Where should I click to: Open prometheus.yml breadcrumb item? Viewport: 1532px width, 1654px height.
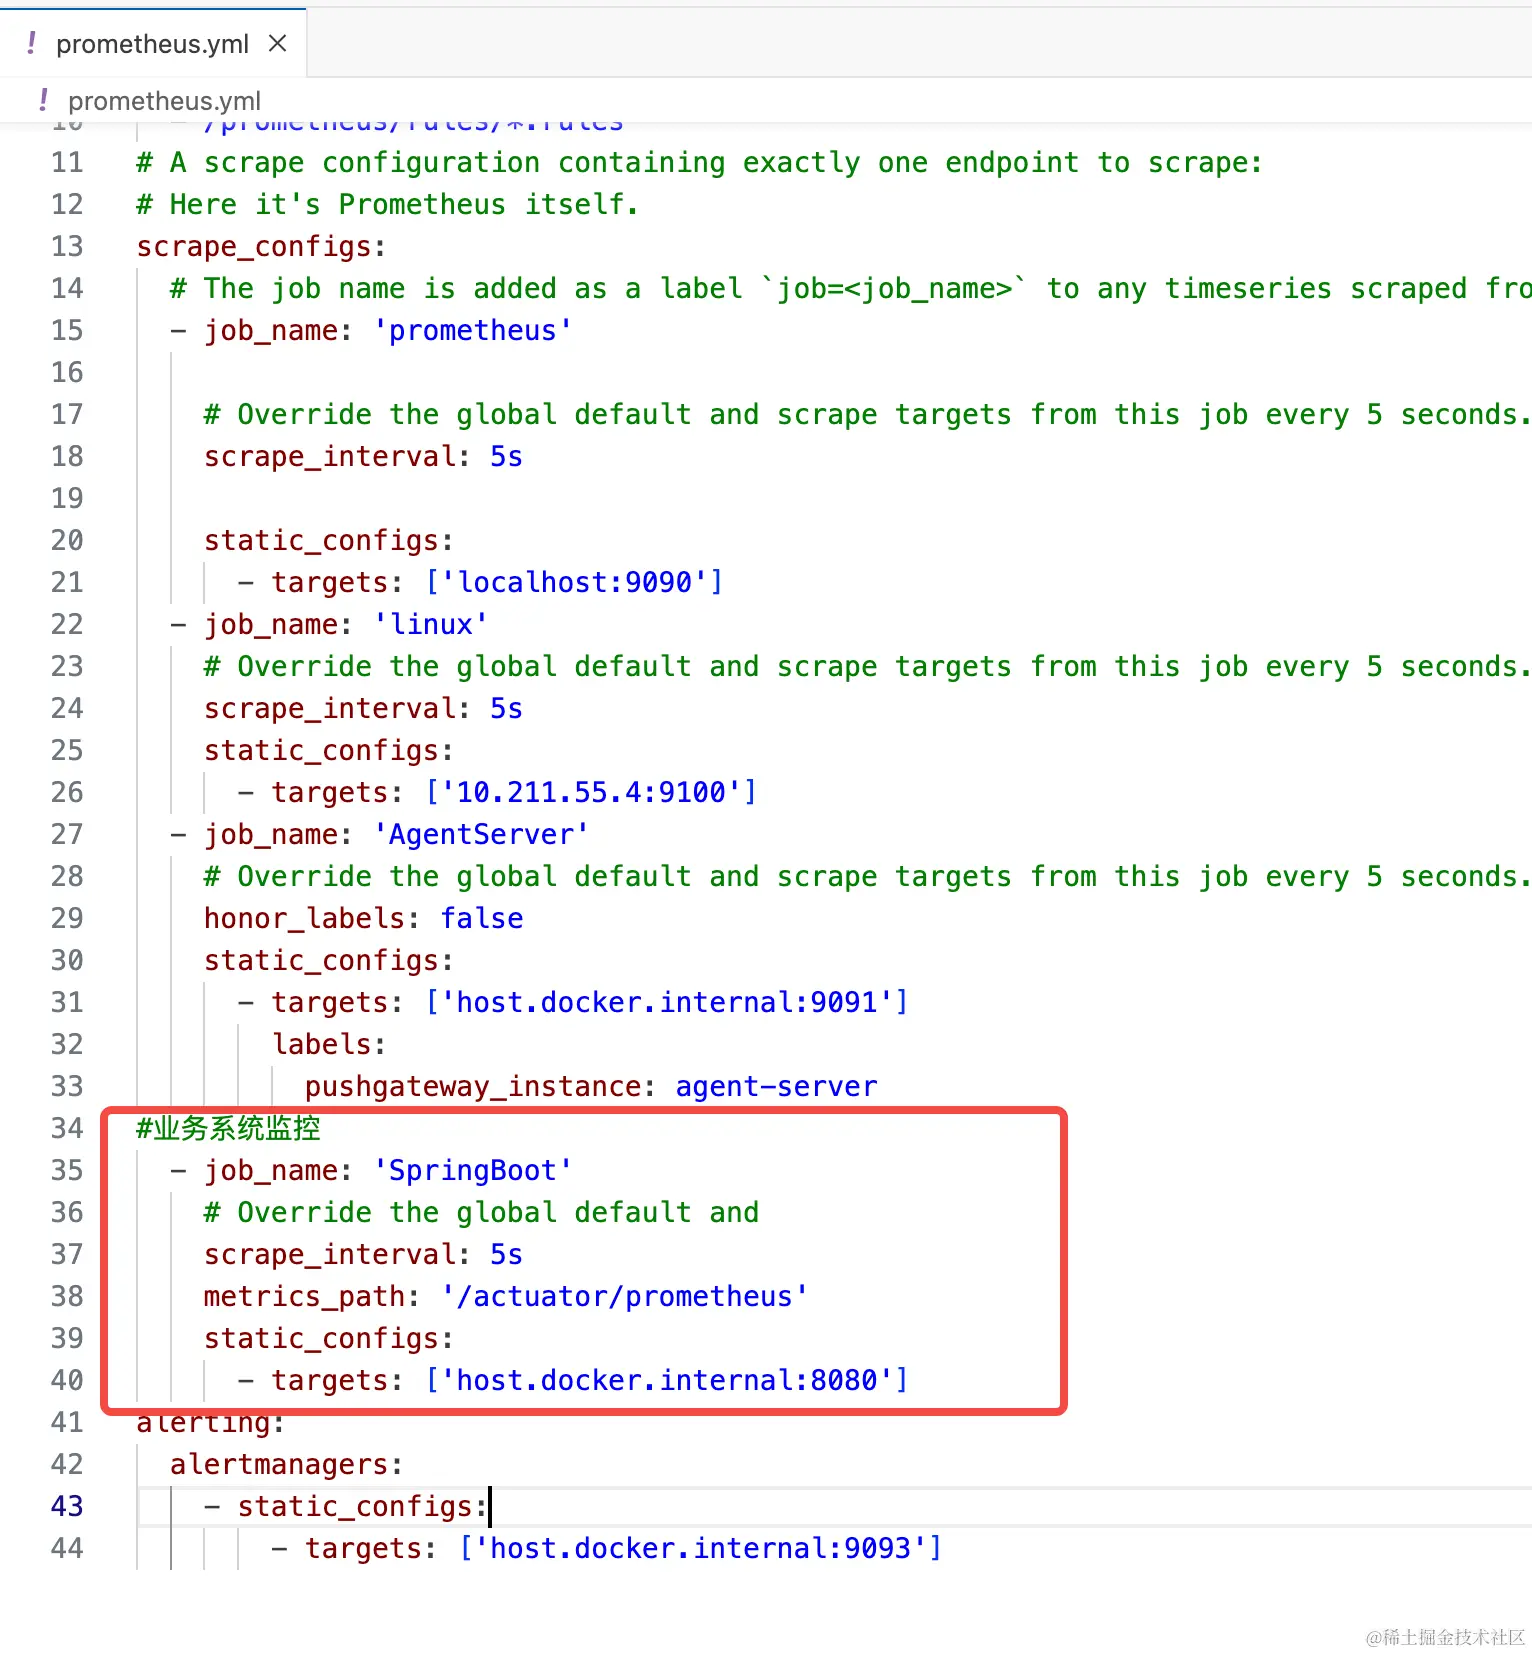(x=164, y=101)
